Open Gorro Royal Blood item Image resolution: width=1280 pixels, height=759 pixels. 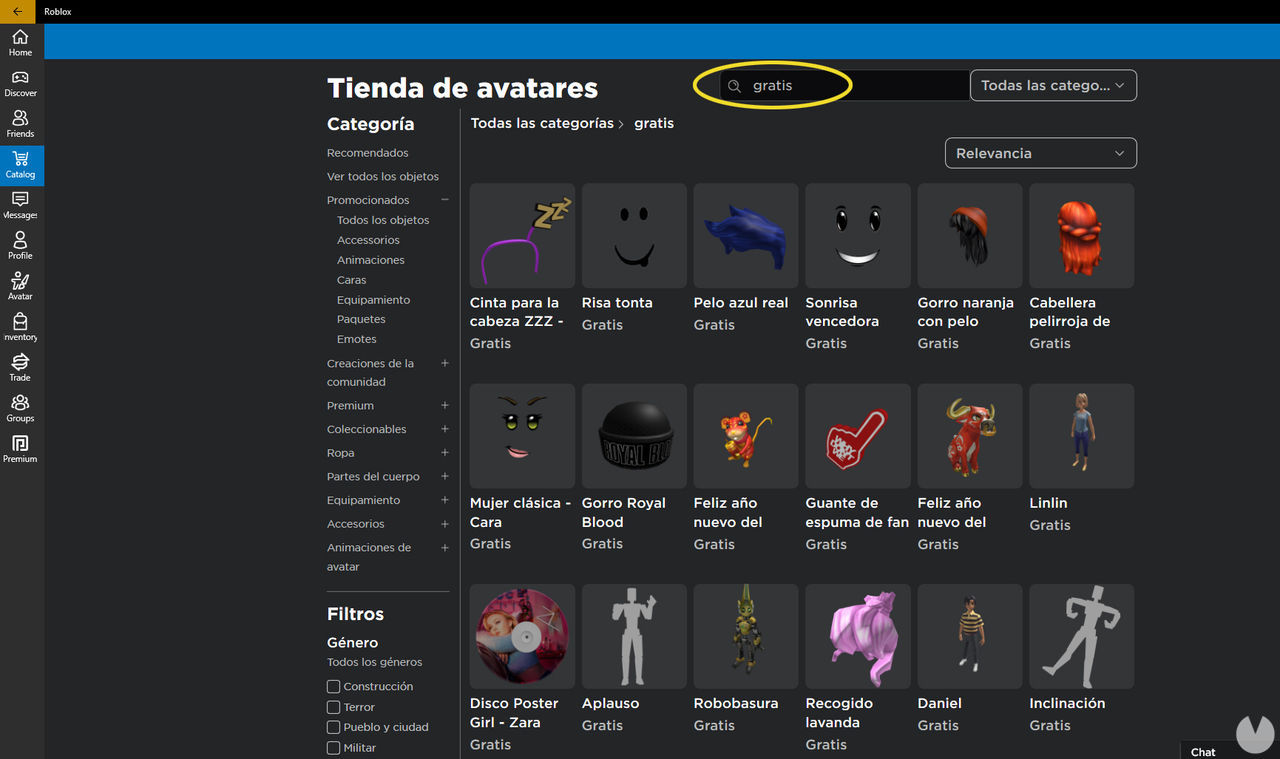click(x=634, y=468)
